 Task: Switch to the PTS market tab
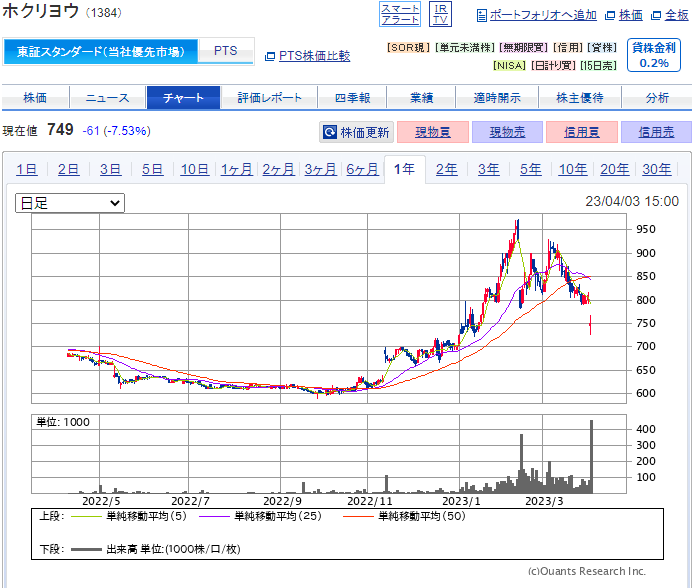coord(226,51)
